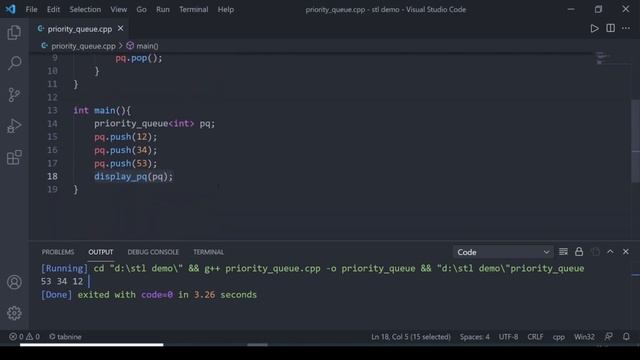This screenshot has width=640, height=360.
Task: Click priority_queue.cpp in the breadcrumb
Action: (x=83, y=46)
